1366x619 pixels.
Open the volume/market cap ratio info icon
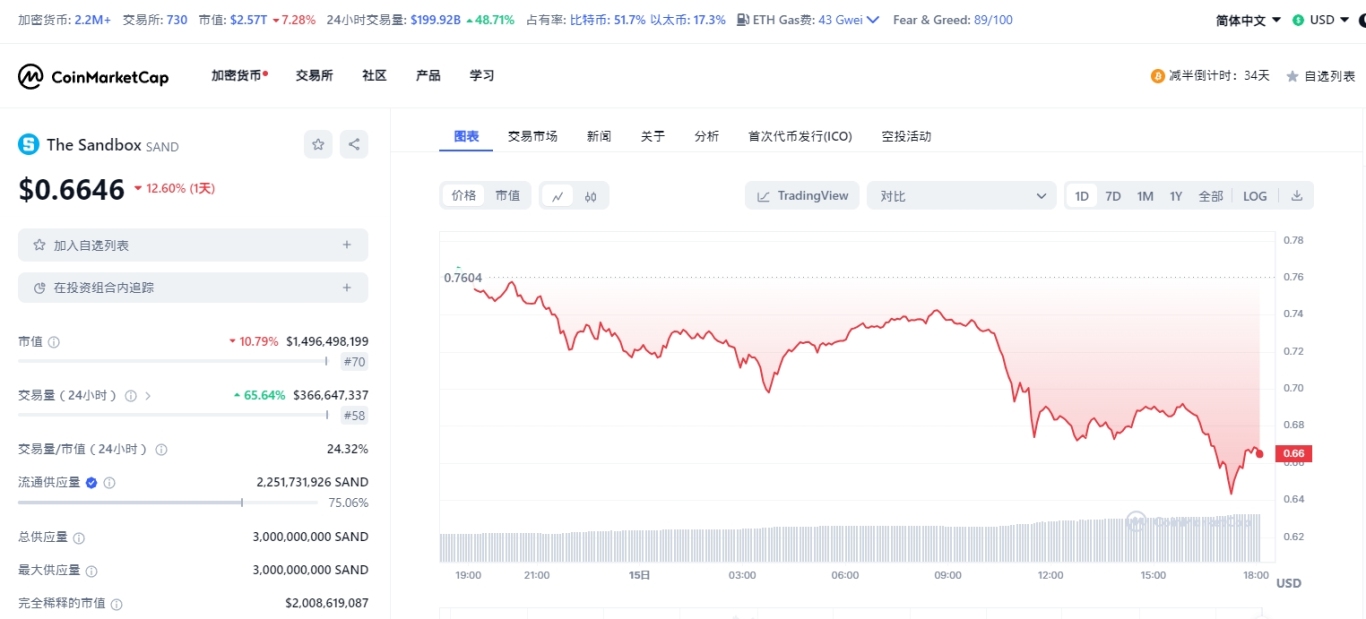[161, 450]
